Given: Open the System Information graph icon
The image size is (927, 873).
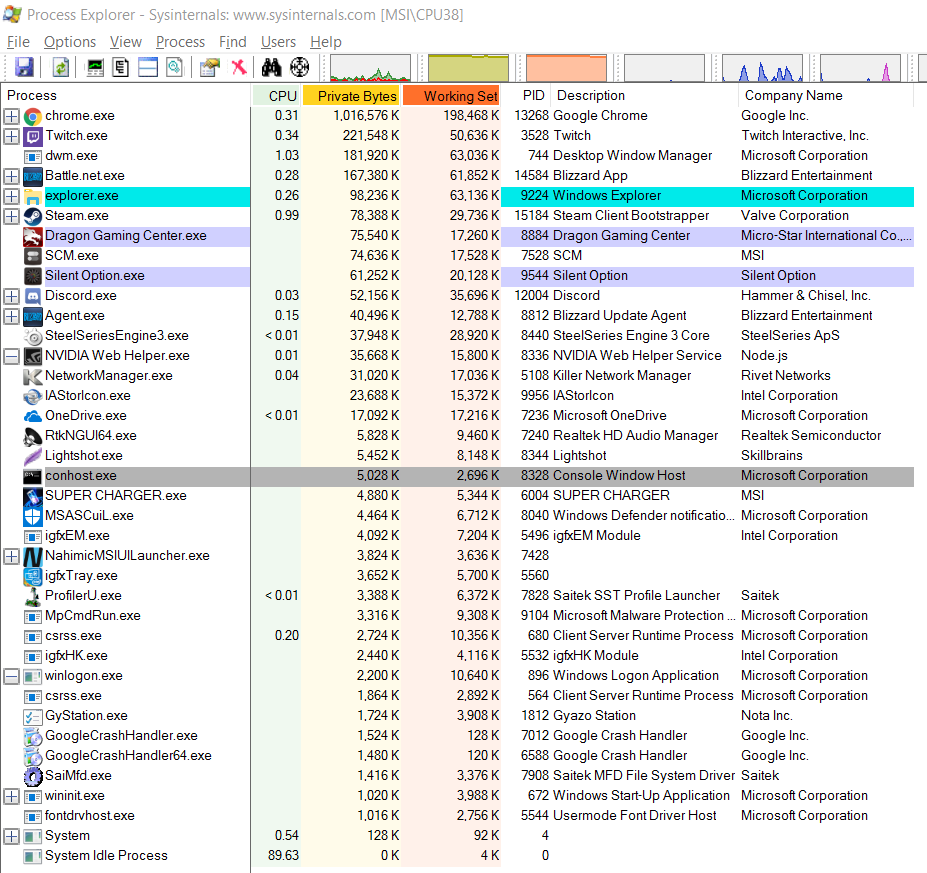Looking at the screenshot, I should 95,67.
